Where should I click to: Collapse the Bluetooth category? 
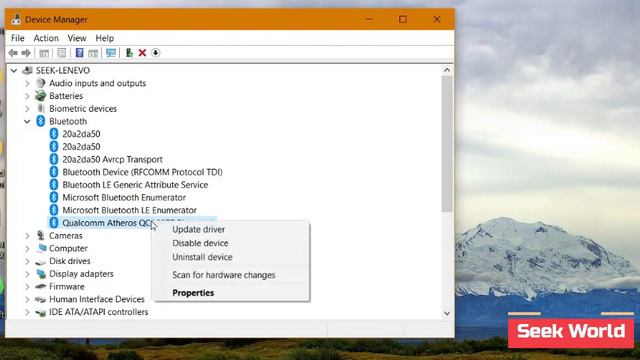pyautogui.click(x=27, y=121)
